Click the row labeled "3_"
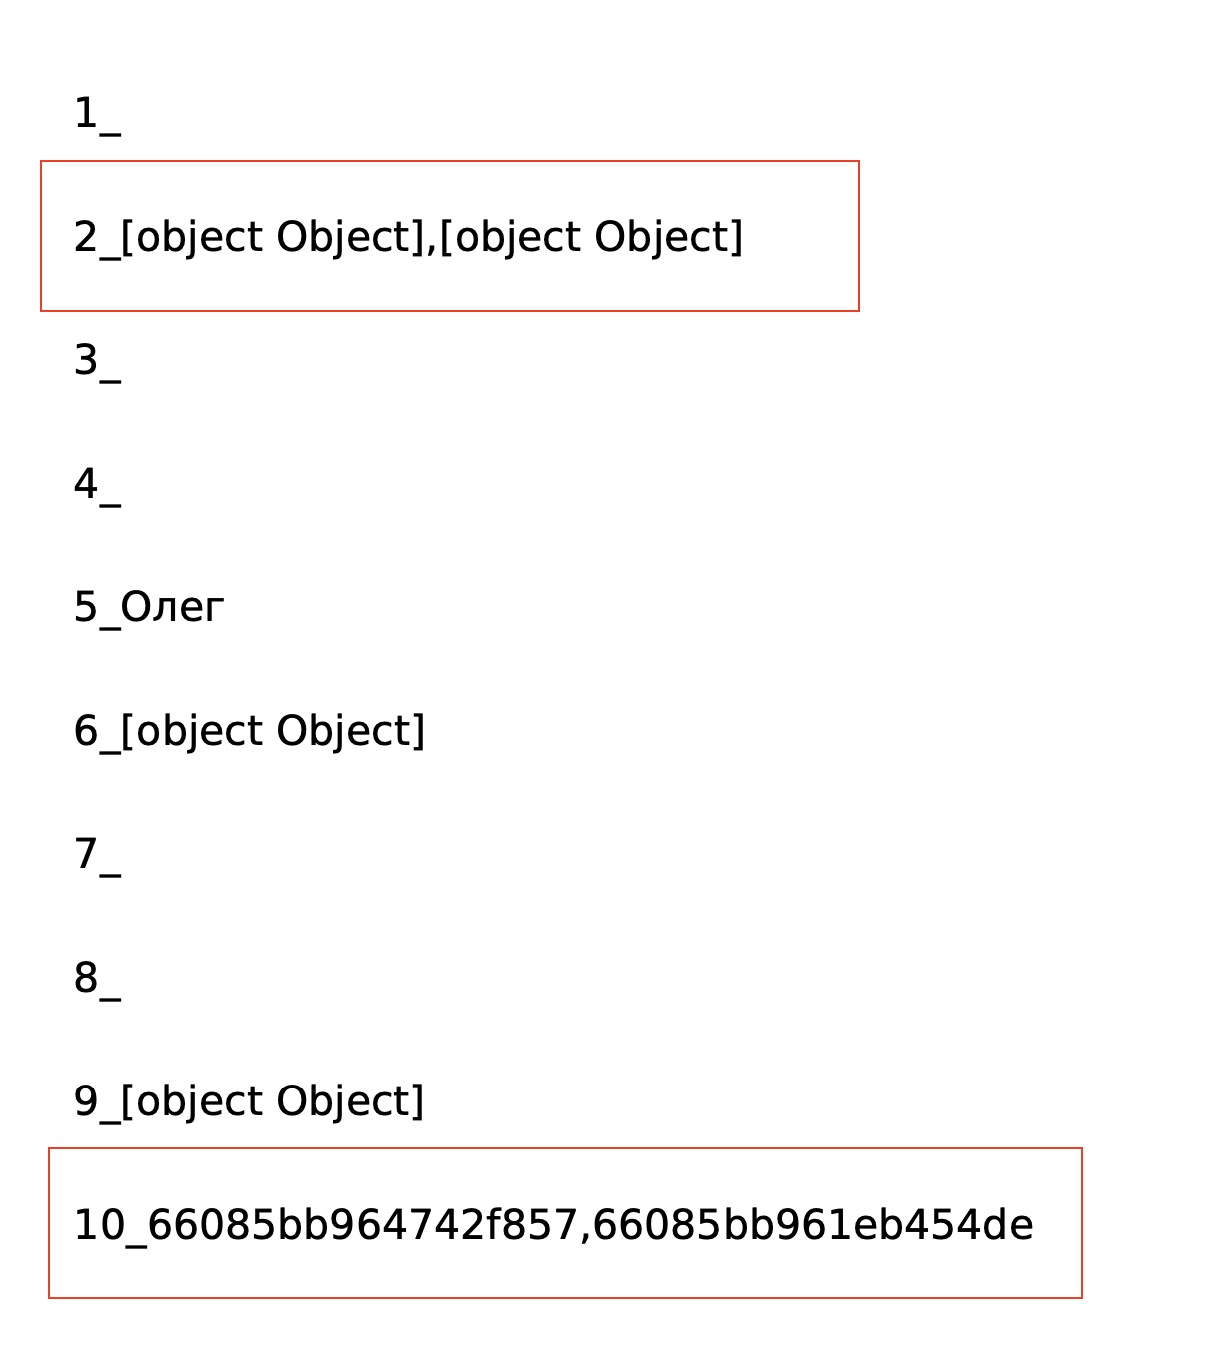This screenshot has width=1226, height=1354. (x=97, y=361)
